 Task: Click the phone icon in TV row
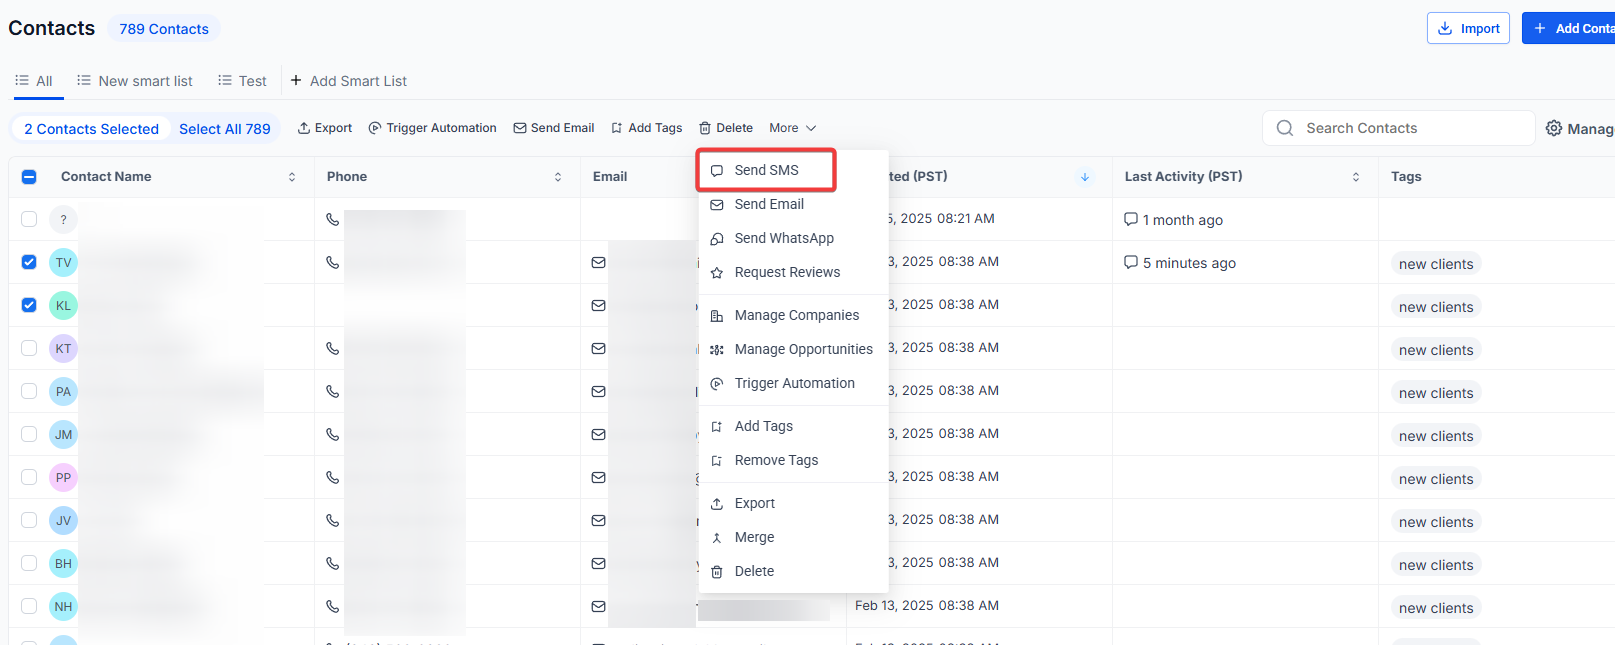(333, 262)
